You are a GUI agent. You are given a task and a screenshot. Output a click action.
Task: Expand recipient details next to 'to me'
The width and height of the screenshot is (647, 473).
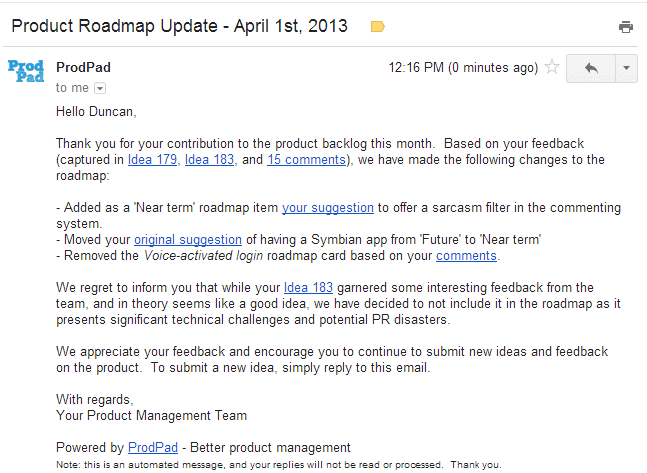point(99,89)
